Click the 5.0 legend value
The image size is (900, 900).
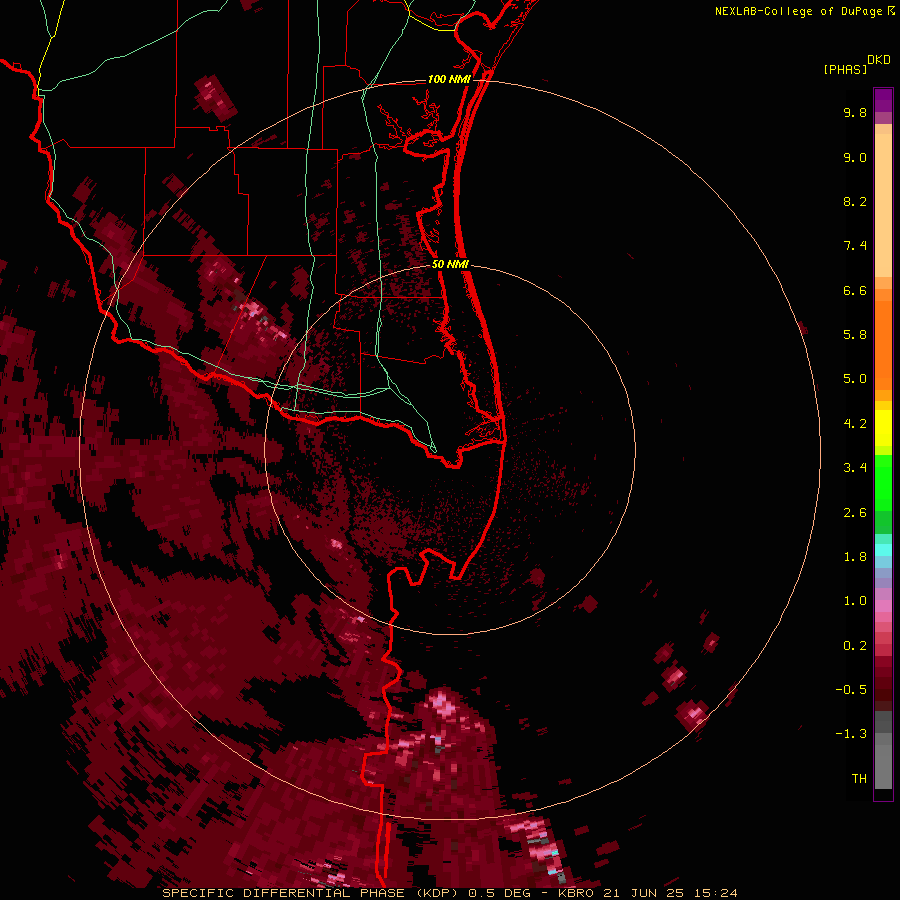click(x=855, y=379)
